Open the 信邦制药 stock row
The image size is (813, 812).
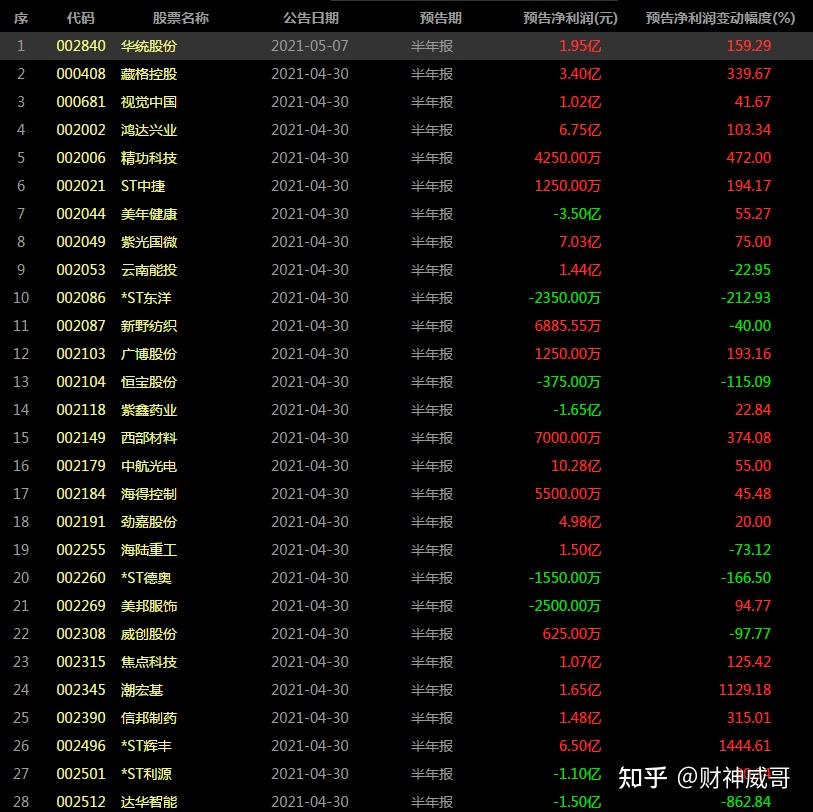coord(406,718)
